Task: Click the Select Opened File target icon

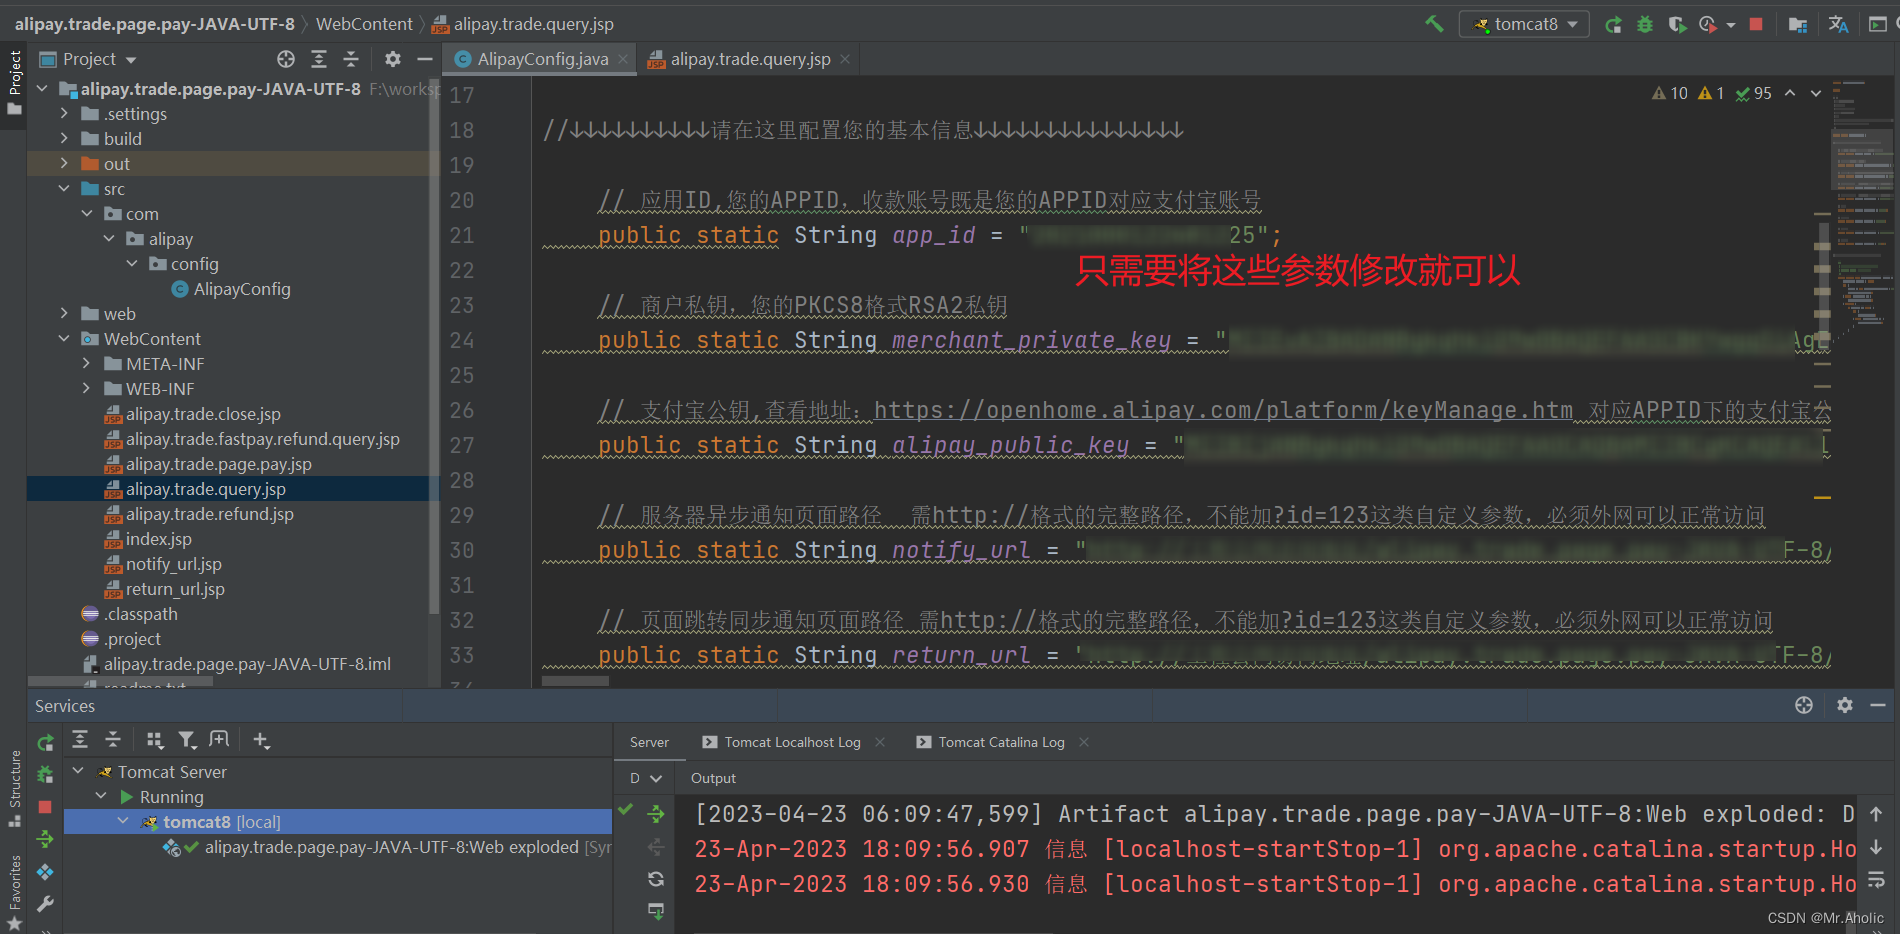Action: (x=286, y=59)
